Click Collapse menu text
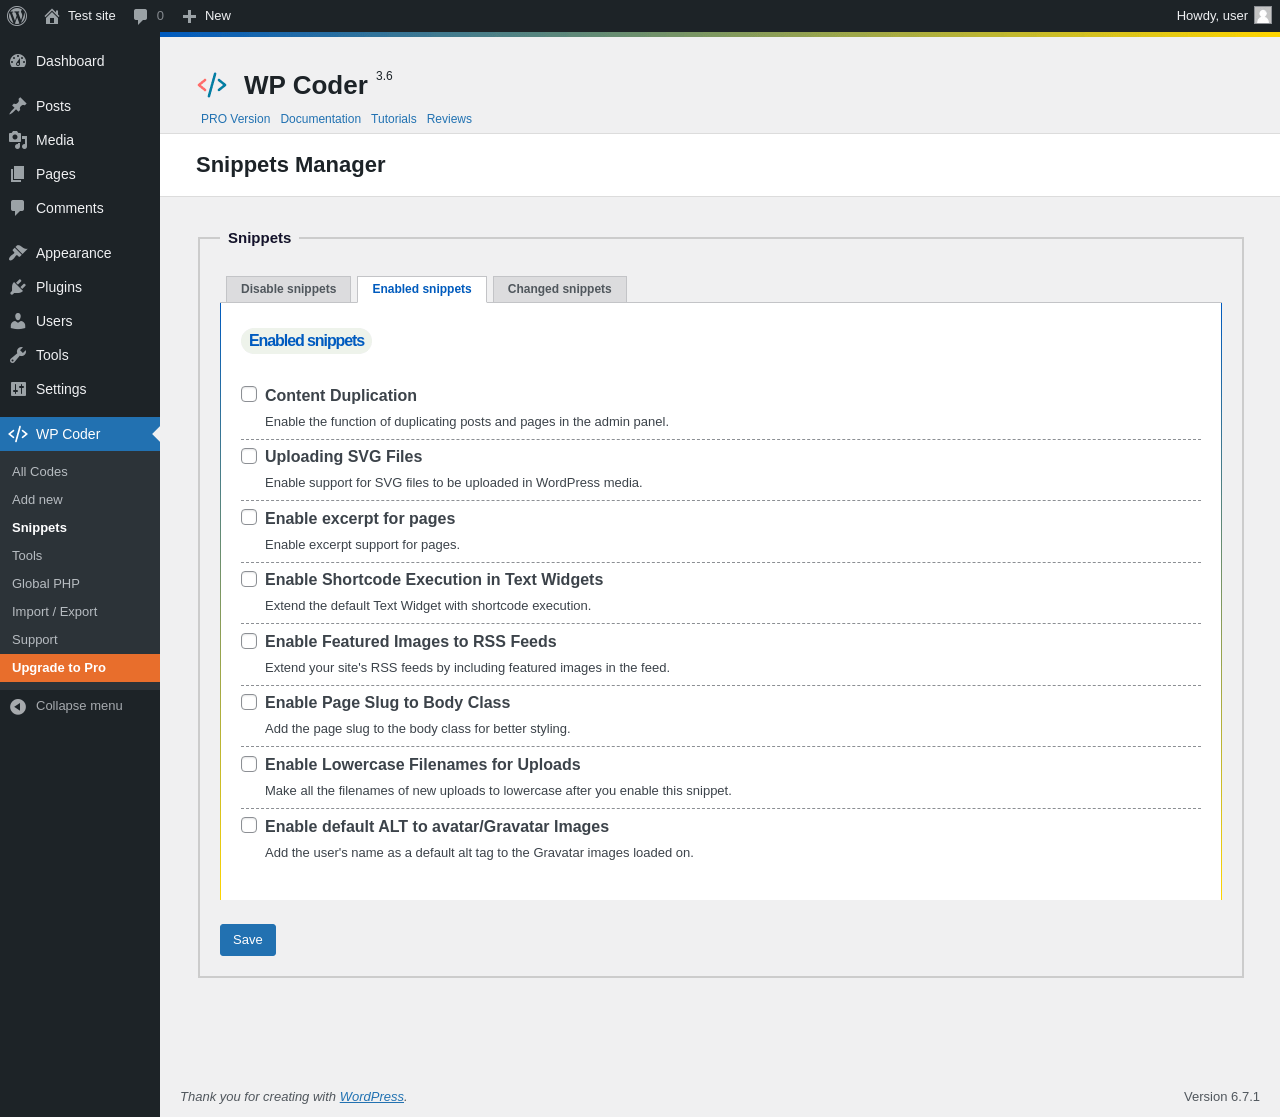 [79, 706]
